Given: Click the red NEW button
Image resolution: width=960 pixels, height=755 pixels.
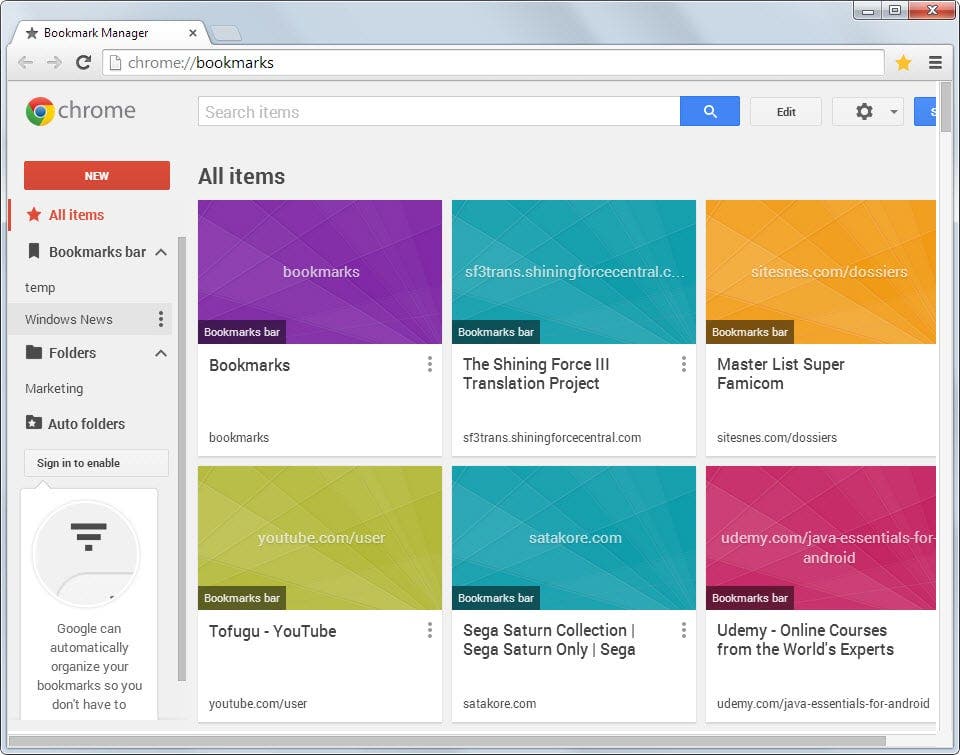Looking at the screenshot, I should [97, 176].
